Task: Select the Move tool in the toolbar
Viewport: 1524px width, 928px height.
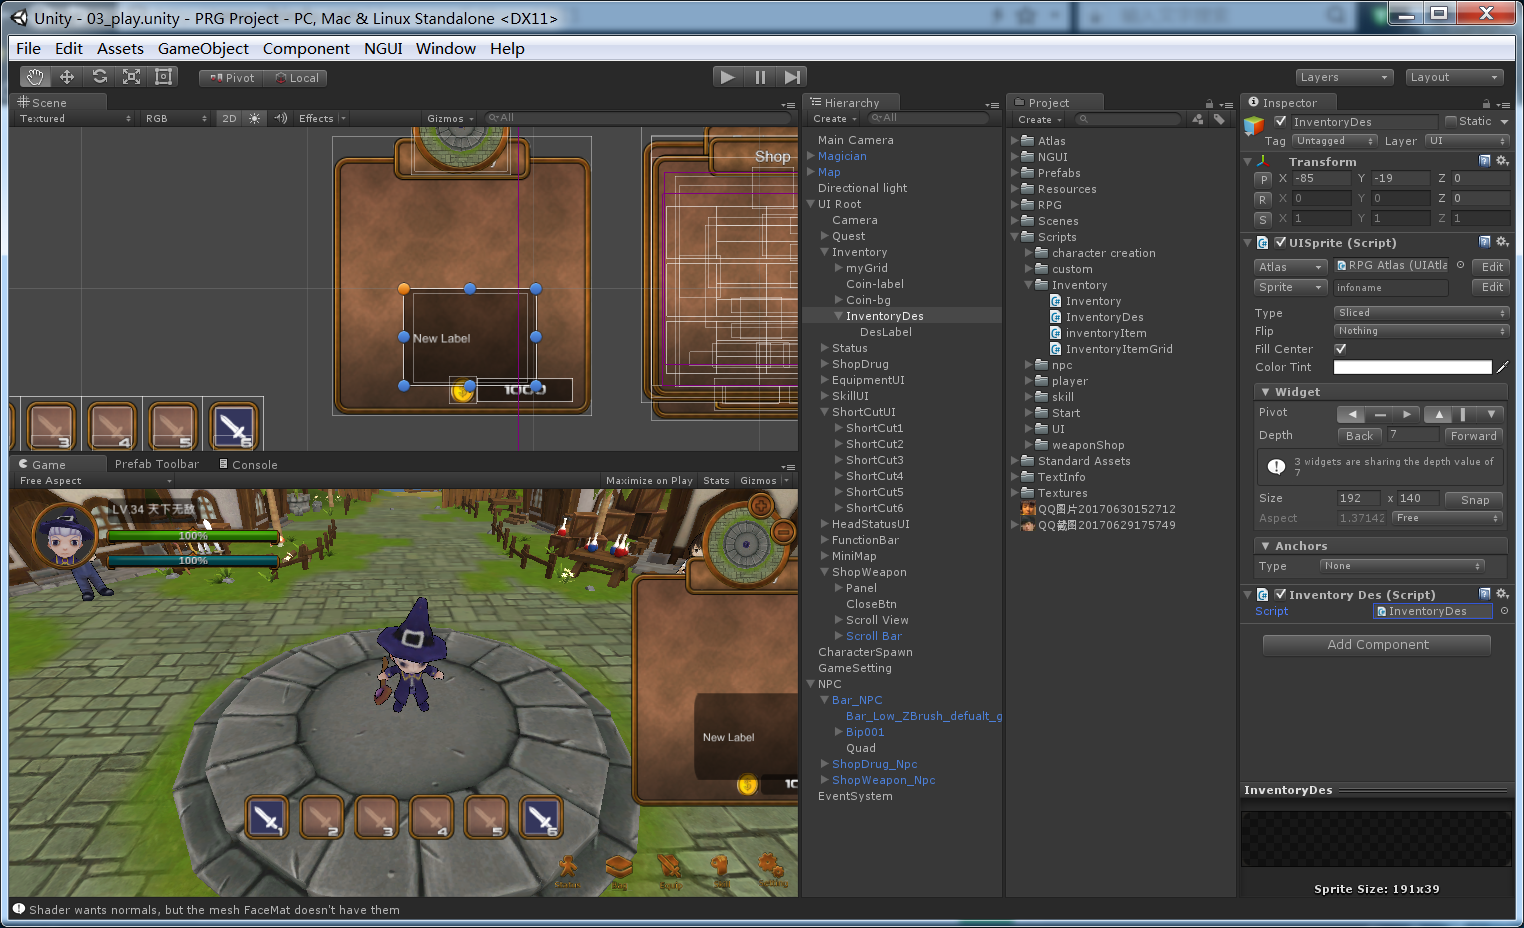Action: [67, 77]
